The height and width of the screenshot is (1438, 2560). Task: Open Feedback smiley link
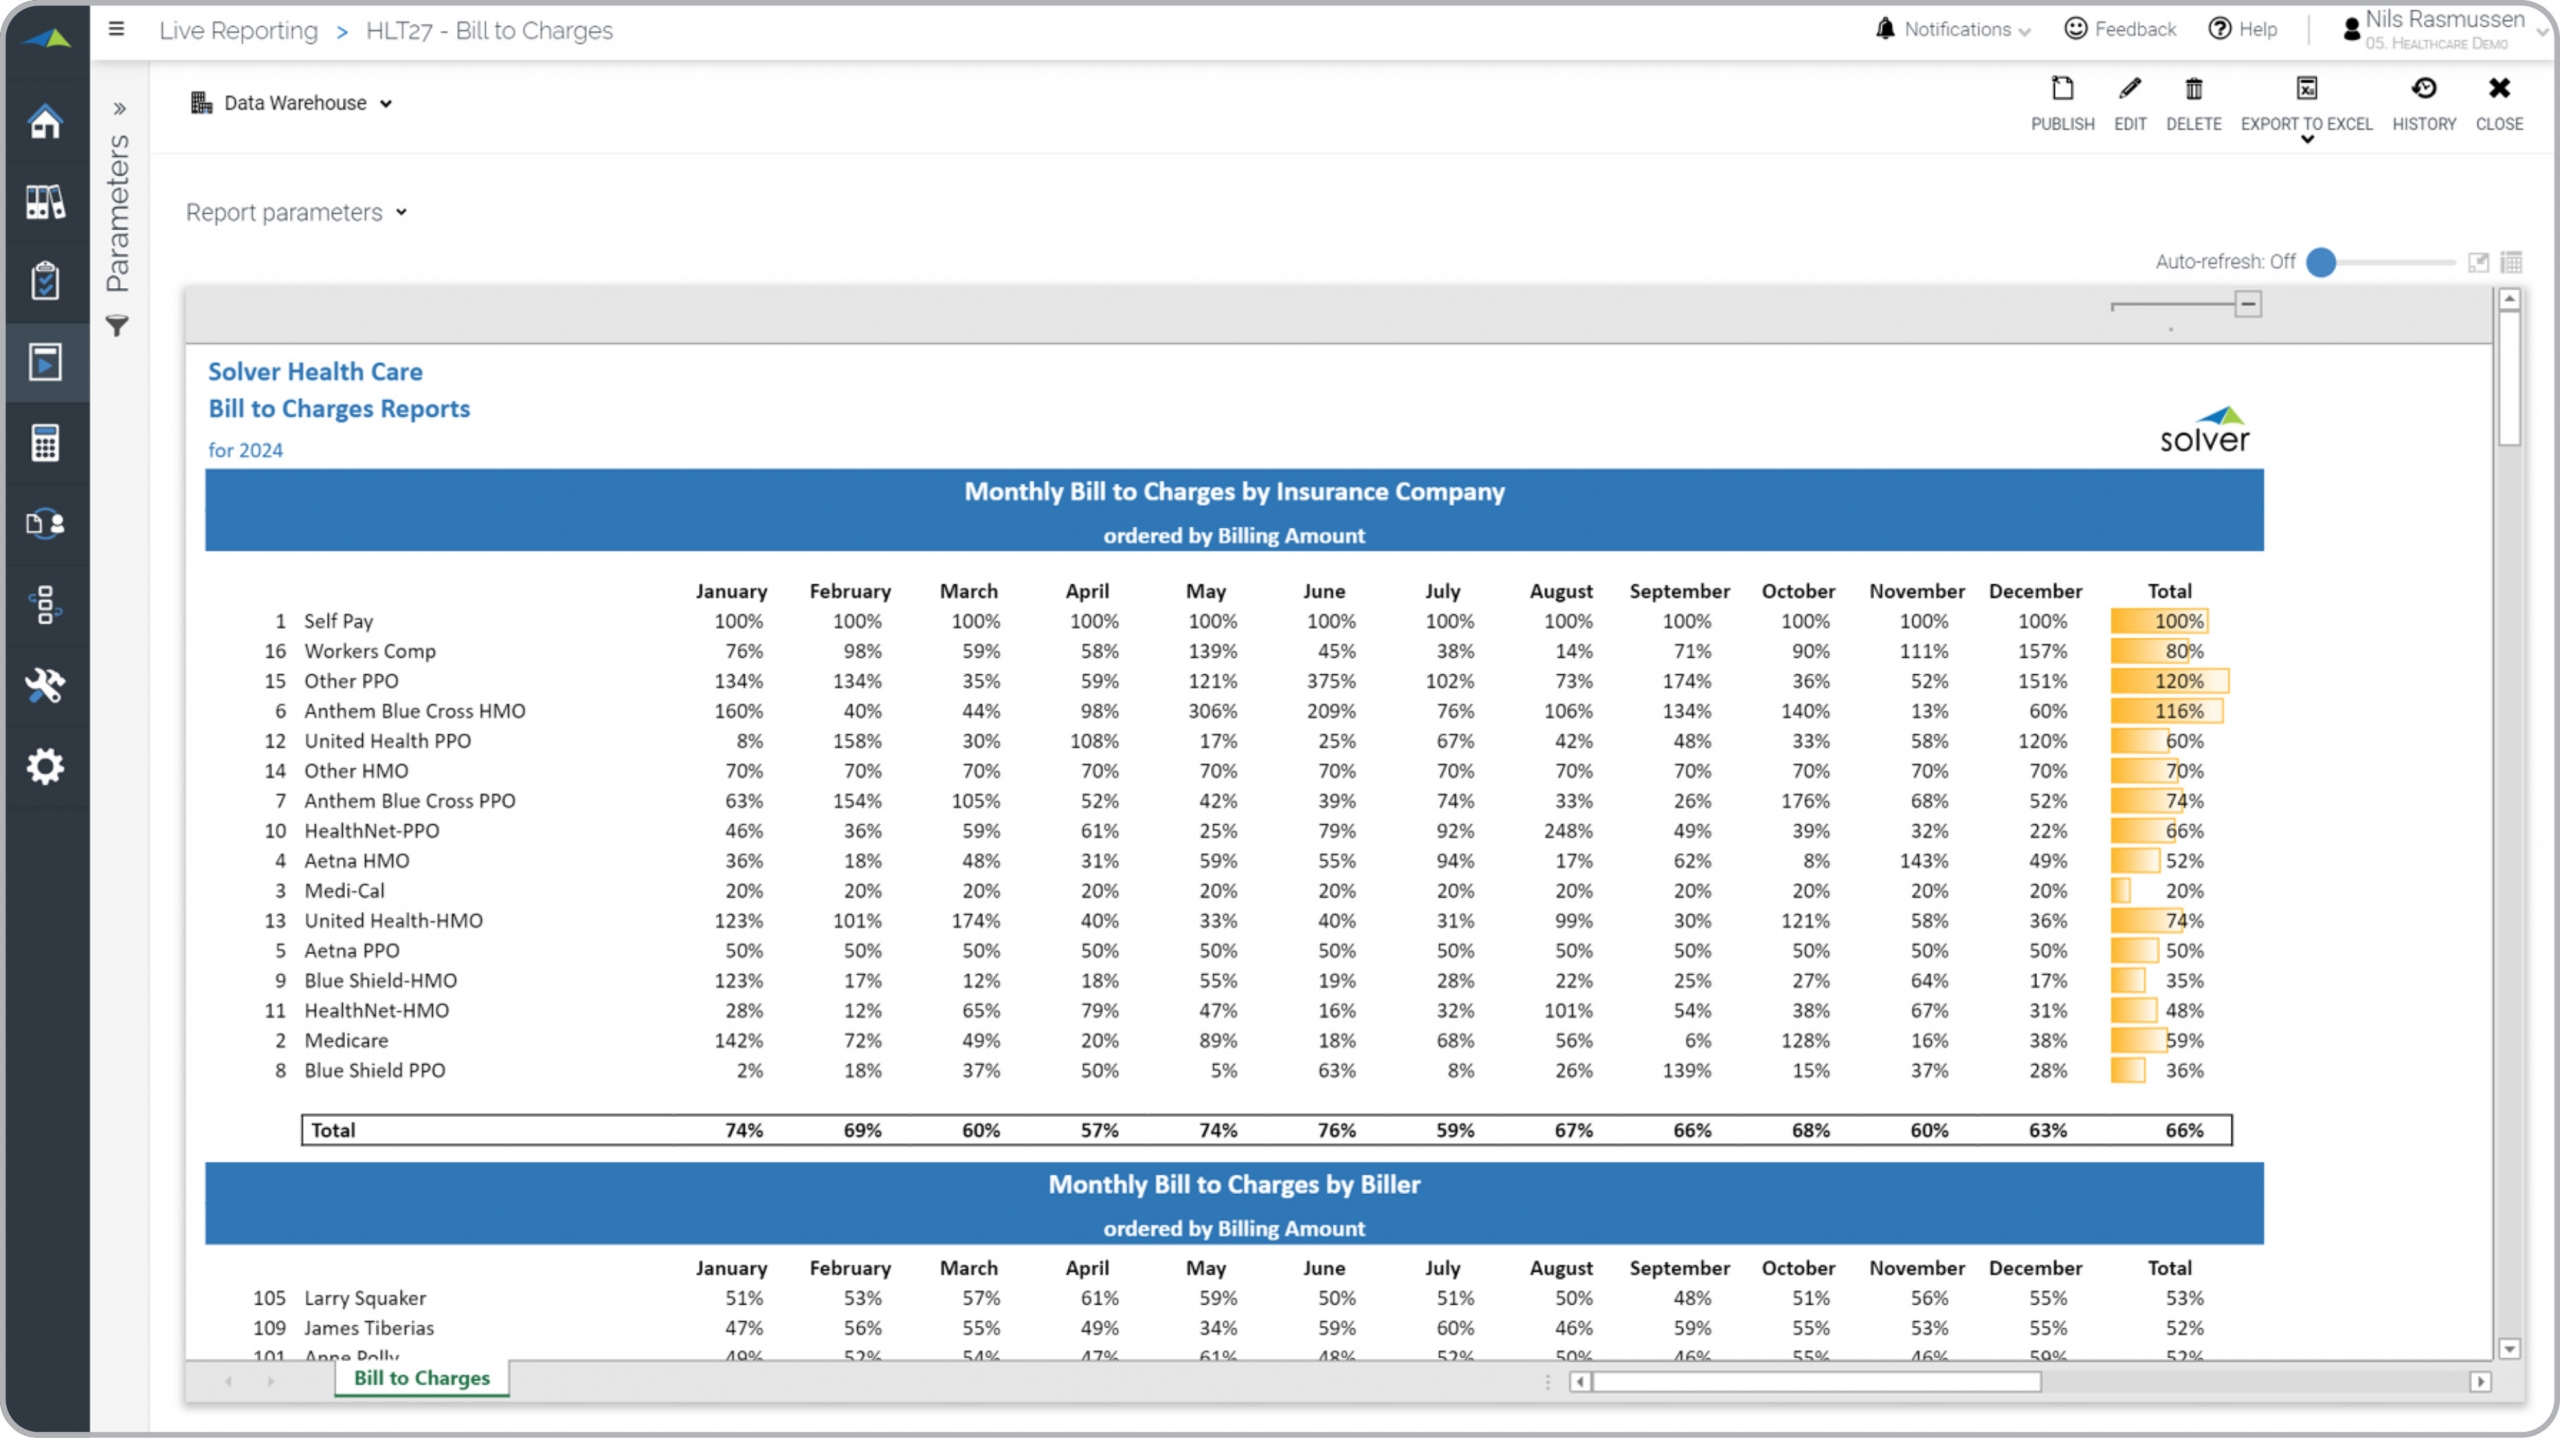2120,29
